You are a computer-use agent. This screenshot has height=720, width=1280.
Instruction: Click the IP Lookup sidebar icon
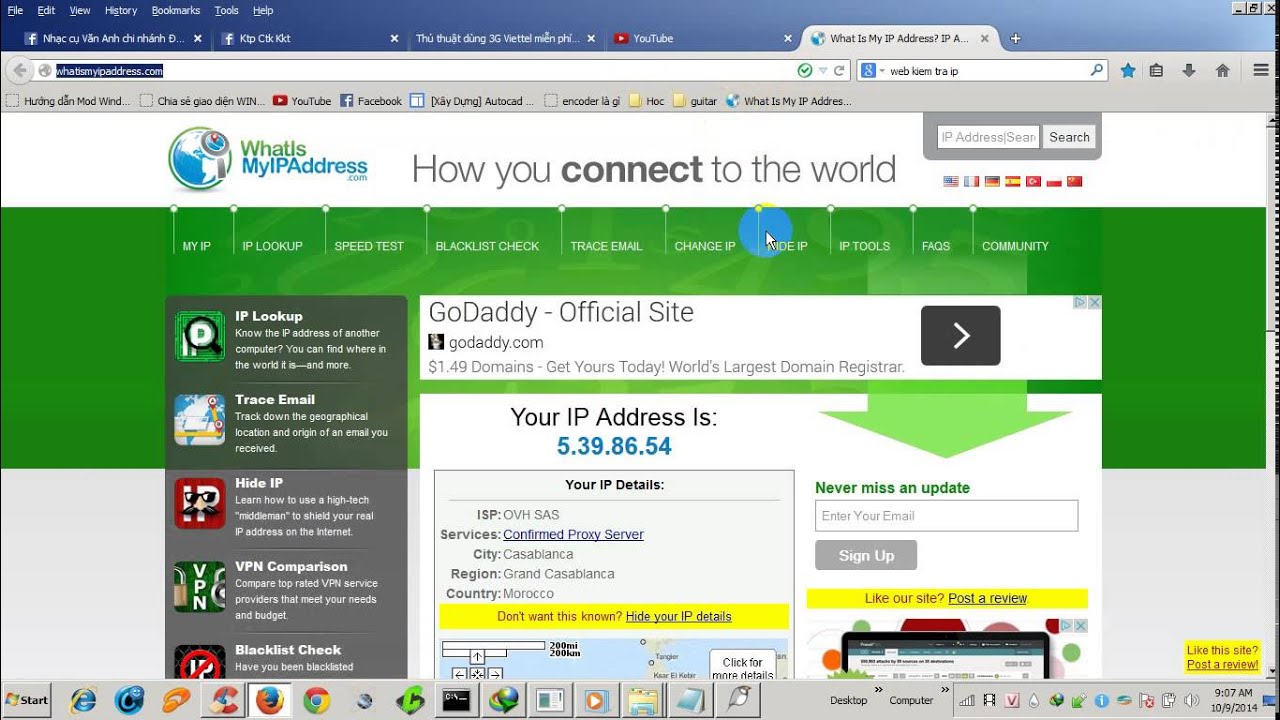(200, 336)
